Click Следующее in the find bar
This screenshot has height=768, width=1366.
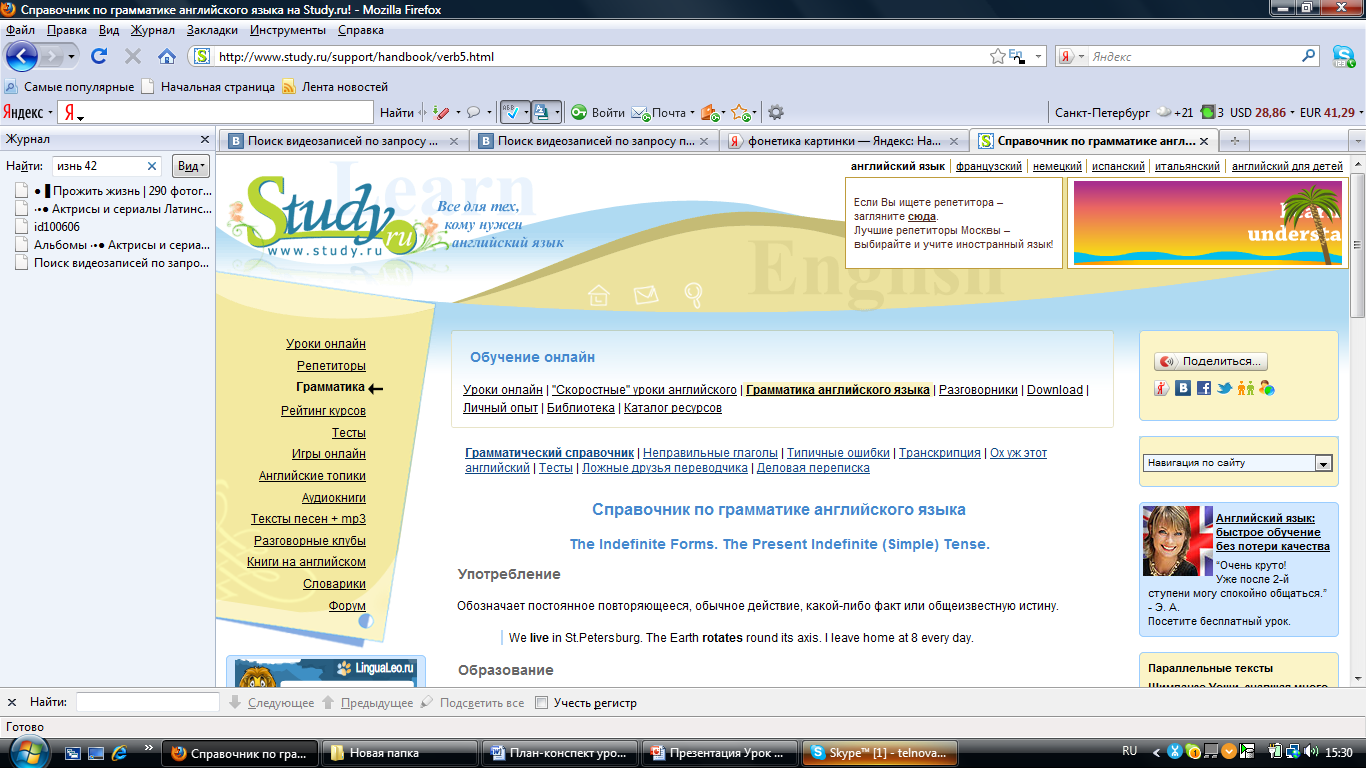click(272, 703)
